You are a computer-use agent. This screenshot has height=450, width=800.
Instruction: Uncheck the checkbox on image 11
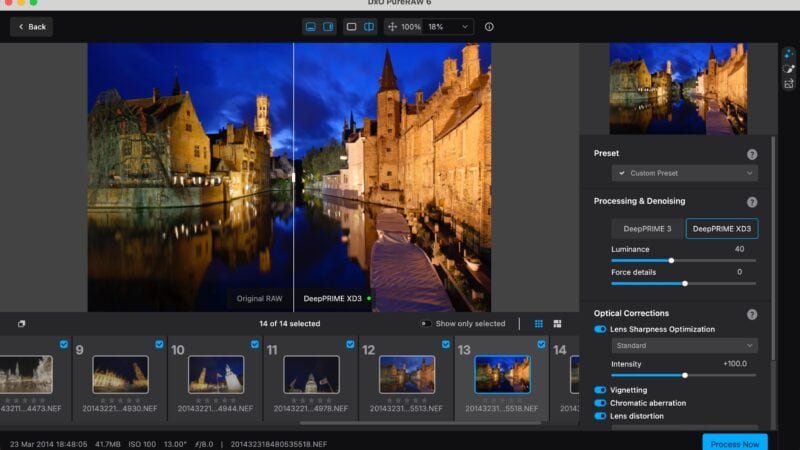point(350,344)
